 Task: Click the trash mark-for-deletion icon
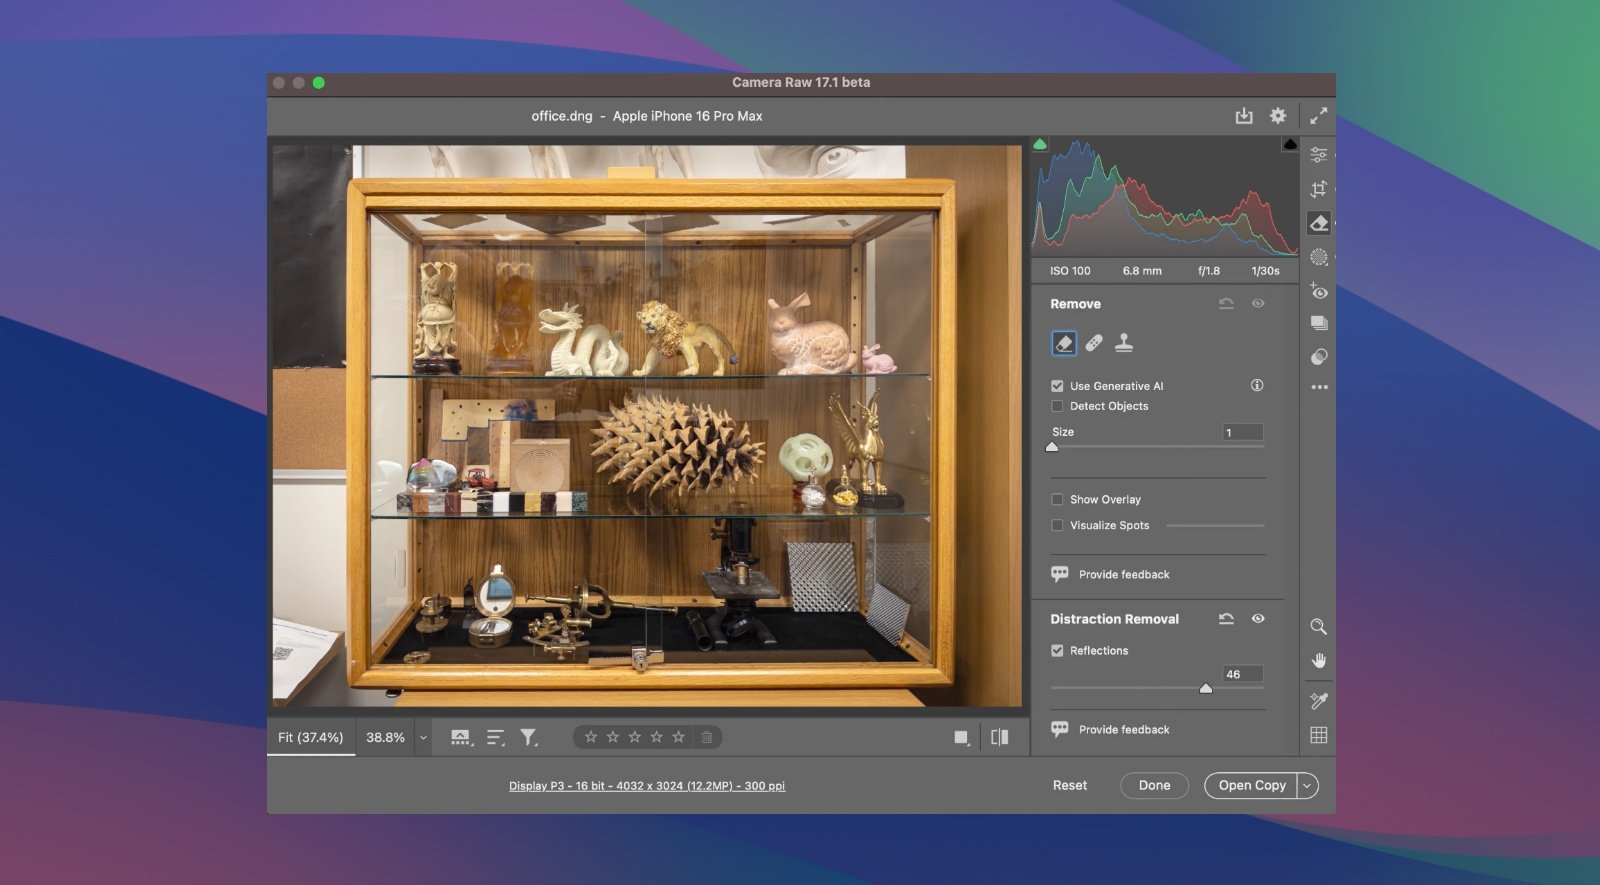pyautogui.click(x=707, y=737)
